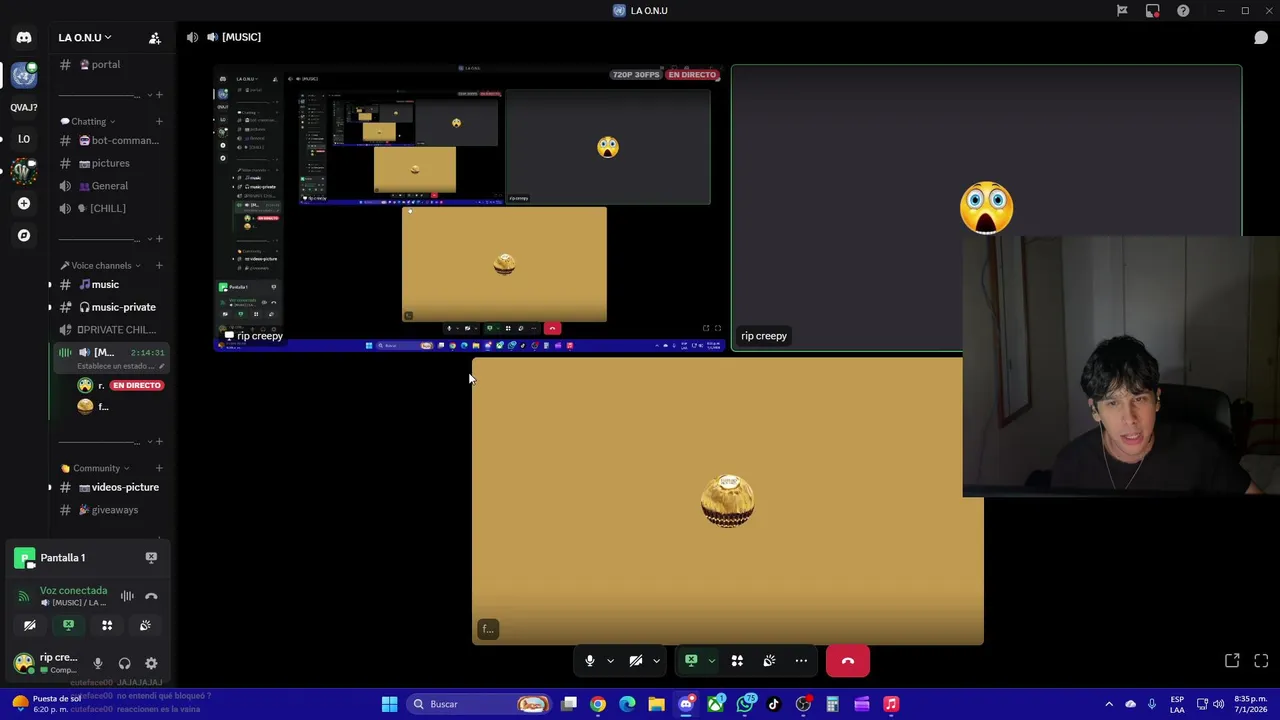Open microphone options arrow in the call bar
The height and width of the screenshot is (720, 1280).
click(x=610, y=661)
